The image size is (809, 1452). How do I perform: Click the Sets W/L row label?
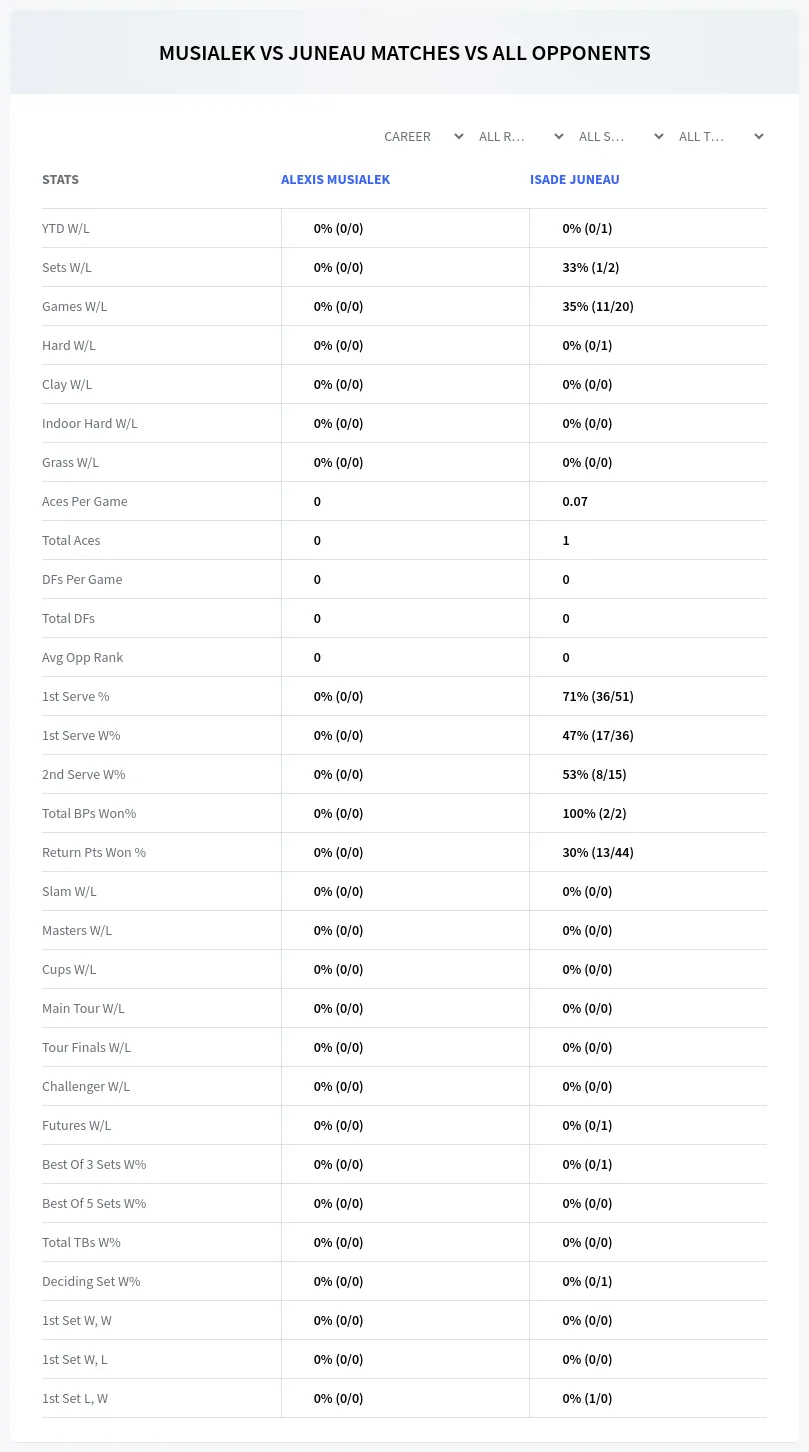pos(67,267)
